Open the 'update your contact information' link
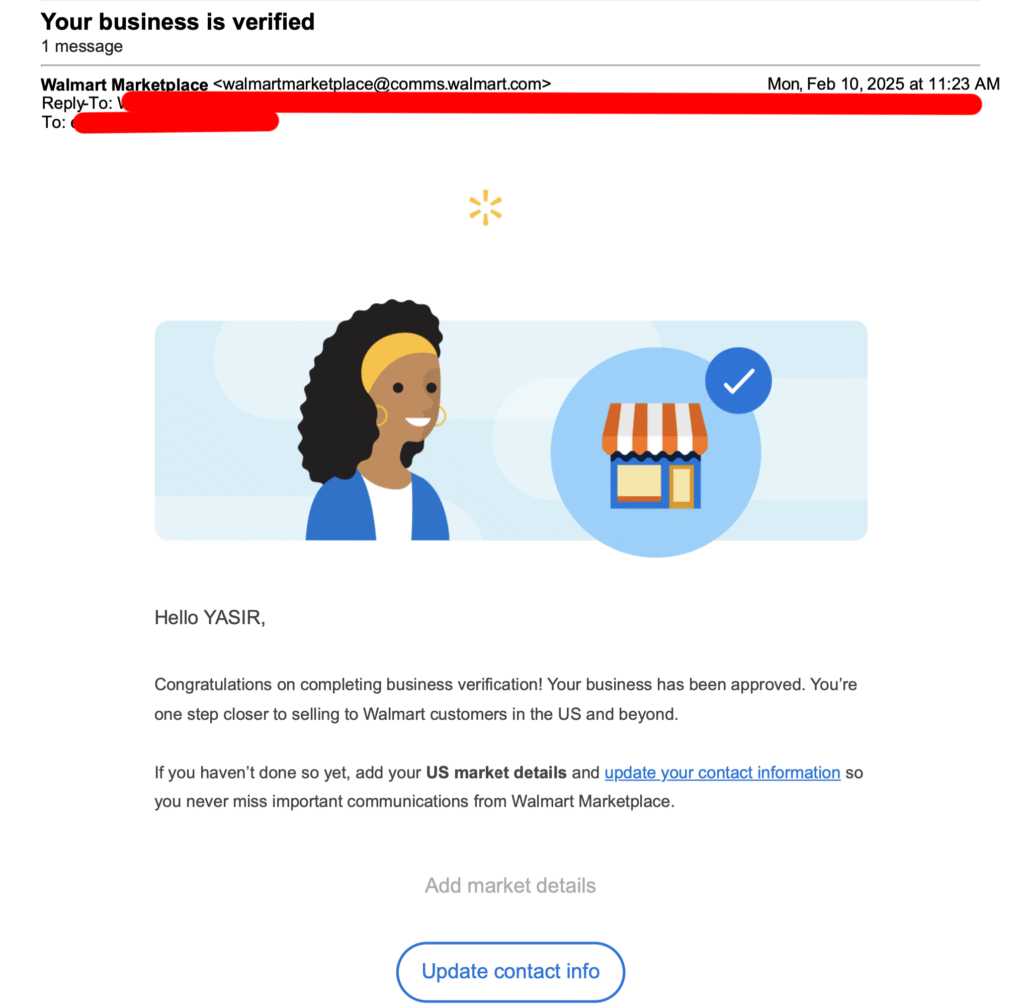 pyautogui.click(x=722, y=772)
